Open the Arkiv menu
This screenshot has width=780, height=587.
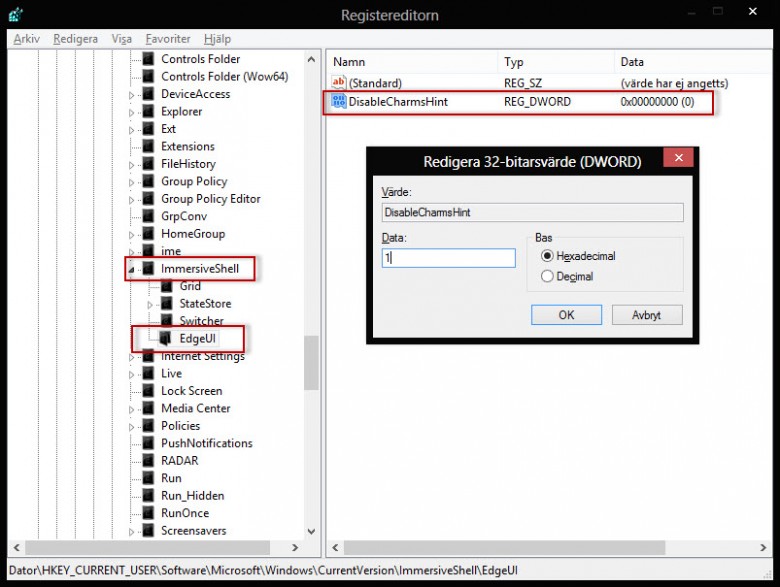coord(26,39)
